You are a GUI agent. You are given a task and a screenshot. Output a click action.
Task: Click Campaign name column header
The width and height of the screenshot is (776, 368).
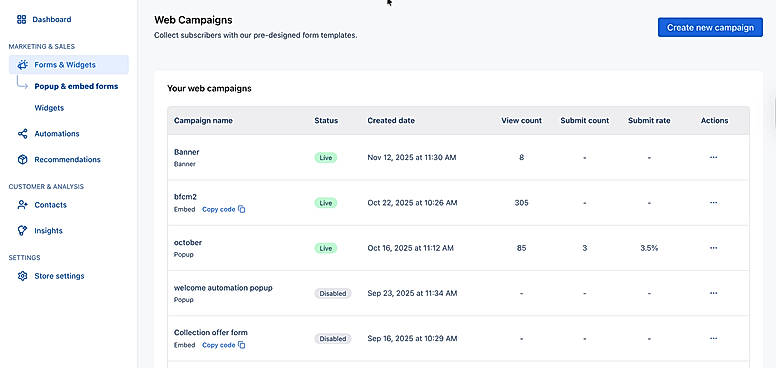click(x=203, y=121)
